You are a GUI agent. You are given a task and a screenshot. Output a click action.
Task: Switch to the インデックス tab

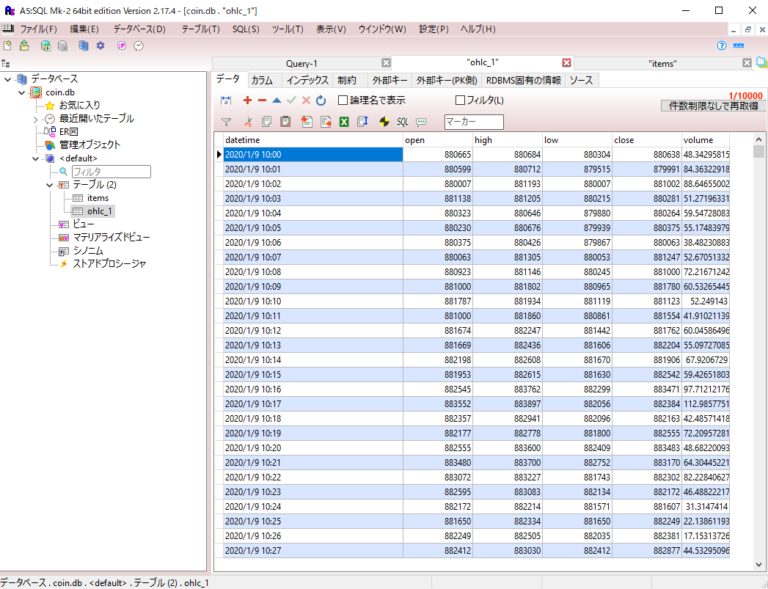306,79
